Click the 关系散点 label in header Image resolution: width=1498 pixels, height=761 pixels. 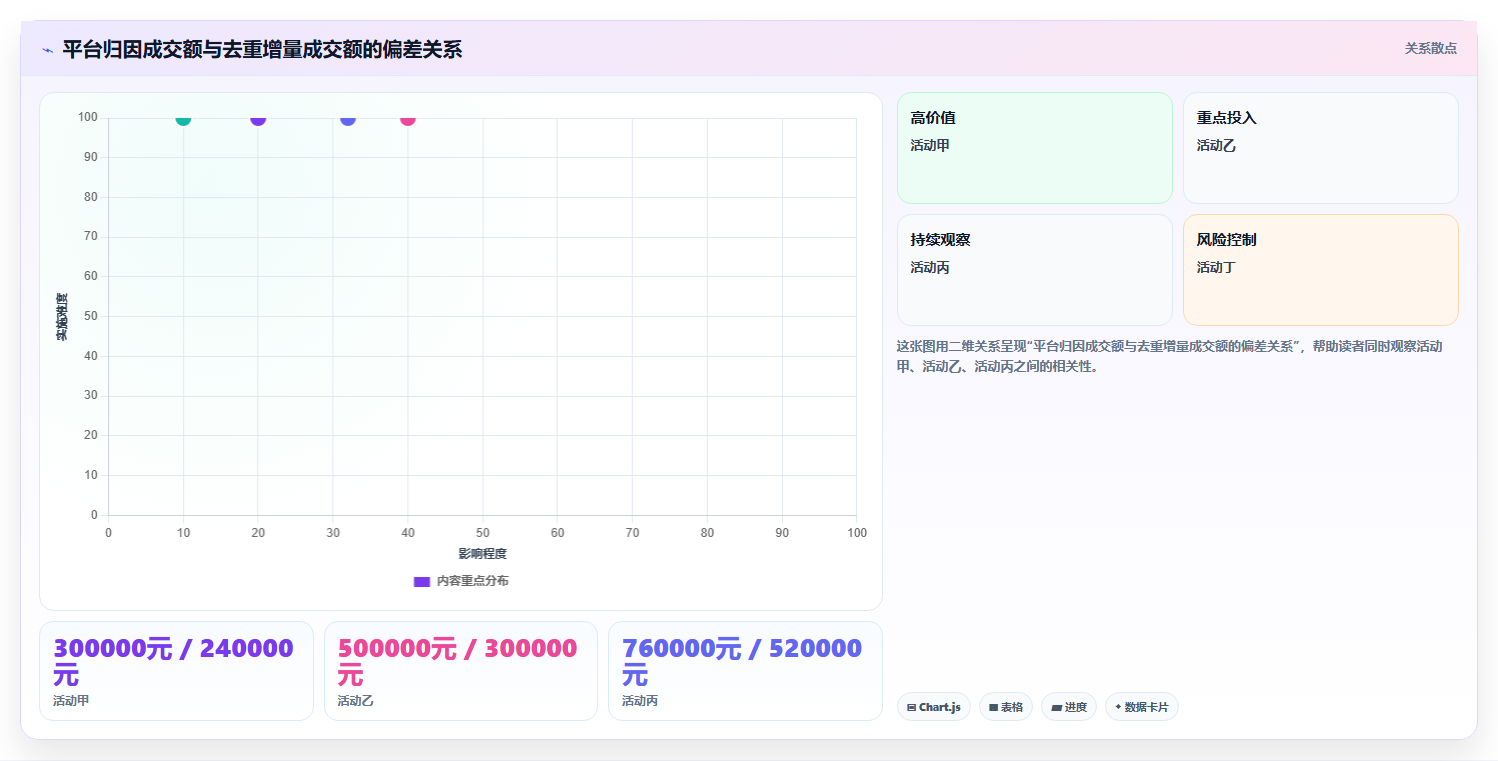1431,48
